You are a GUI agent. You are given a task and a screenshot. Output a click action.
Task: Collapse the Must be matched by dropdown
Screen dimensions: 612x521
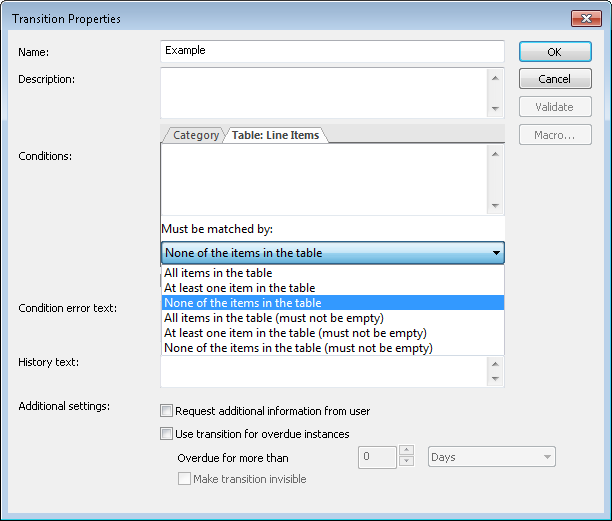(496, 253)
